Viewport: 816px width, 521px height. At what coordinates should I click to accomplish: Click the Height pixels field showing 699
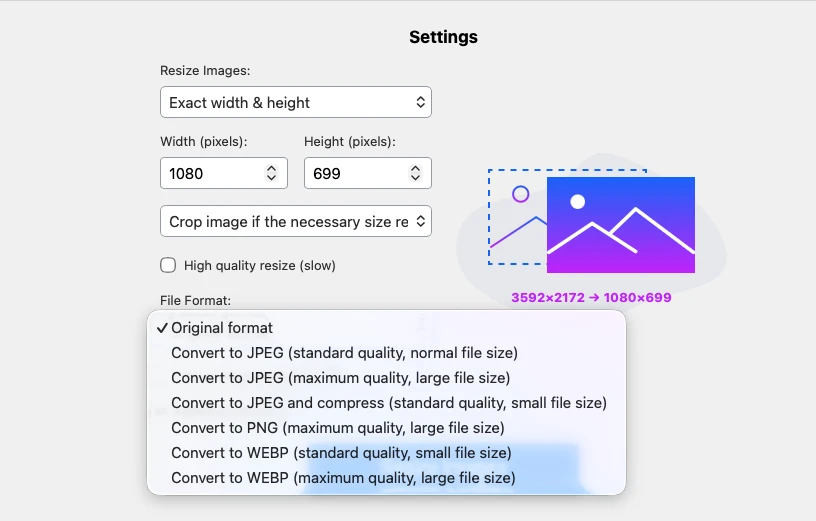(x=367, y=173)
